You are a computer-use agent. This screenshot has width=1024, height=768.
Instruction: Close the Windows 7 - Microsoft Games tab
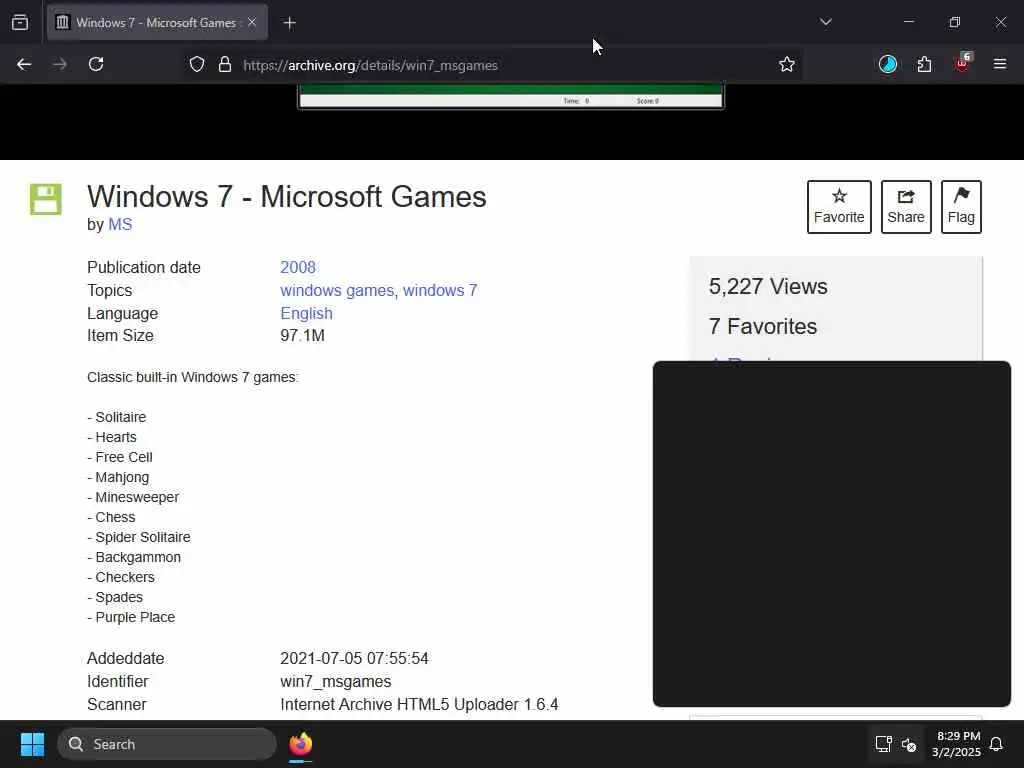[252, 22]
